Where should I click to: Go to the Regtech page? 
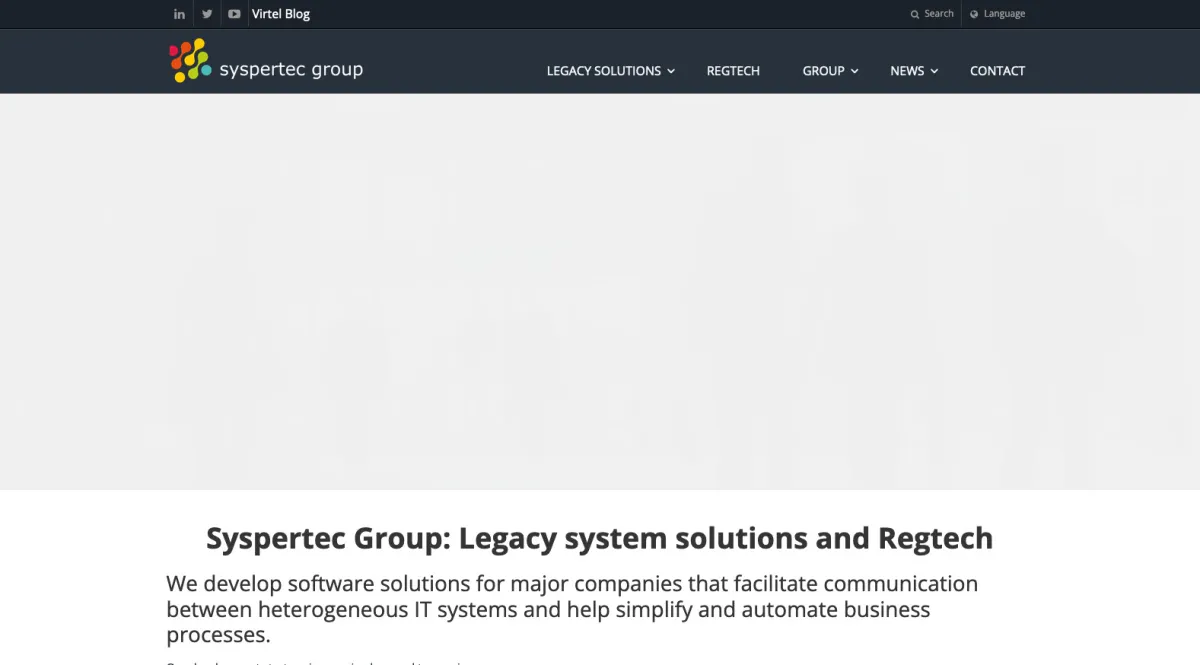[x=733, y=71]
